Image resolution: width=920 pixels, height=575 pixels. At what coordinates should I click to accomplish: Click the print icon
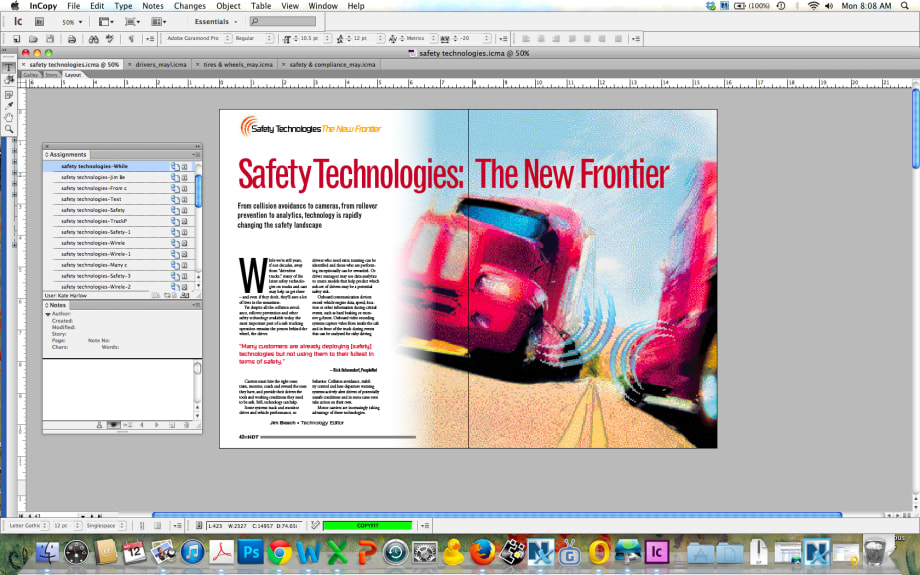[x=72, y=39]
